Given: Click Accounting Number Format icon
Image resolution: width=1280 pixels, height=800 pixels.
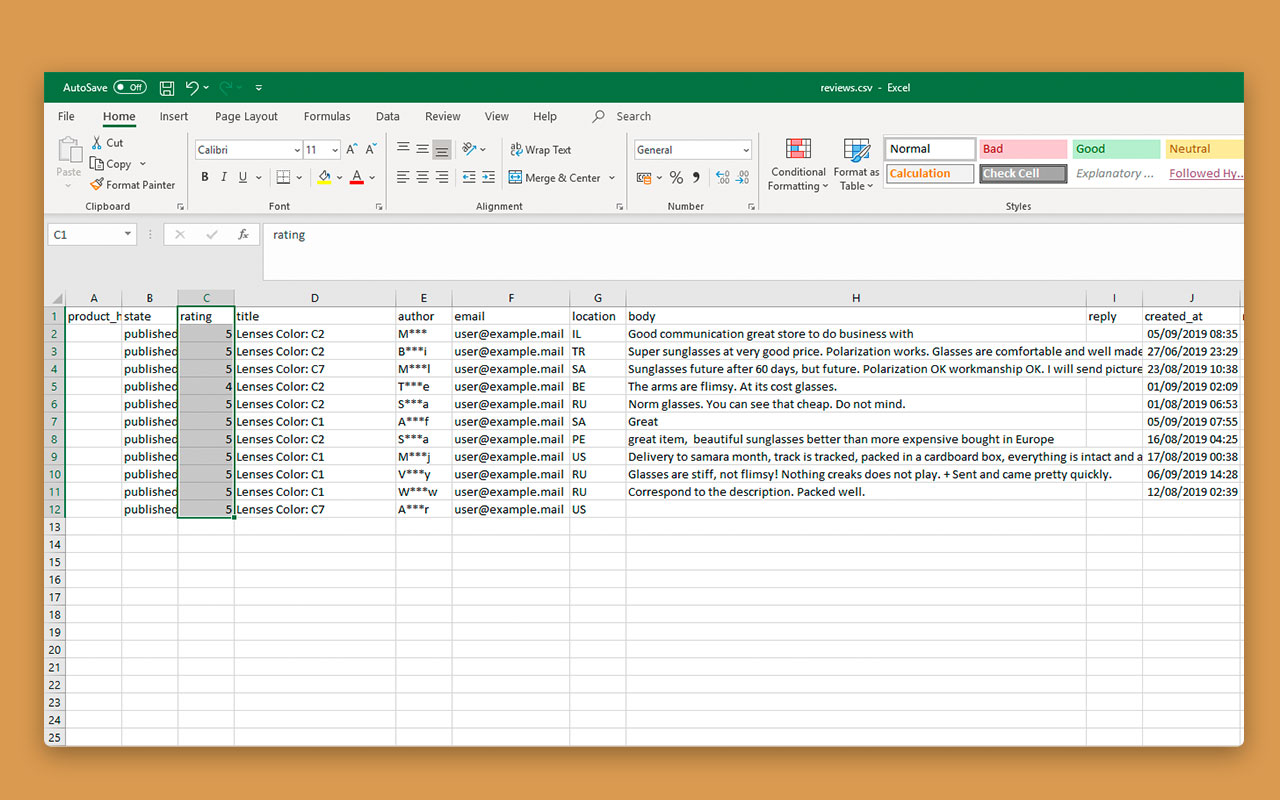Looking at the screenshot, I should pyautogui.click(x=643, y=178).
